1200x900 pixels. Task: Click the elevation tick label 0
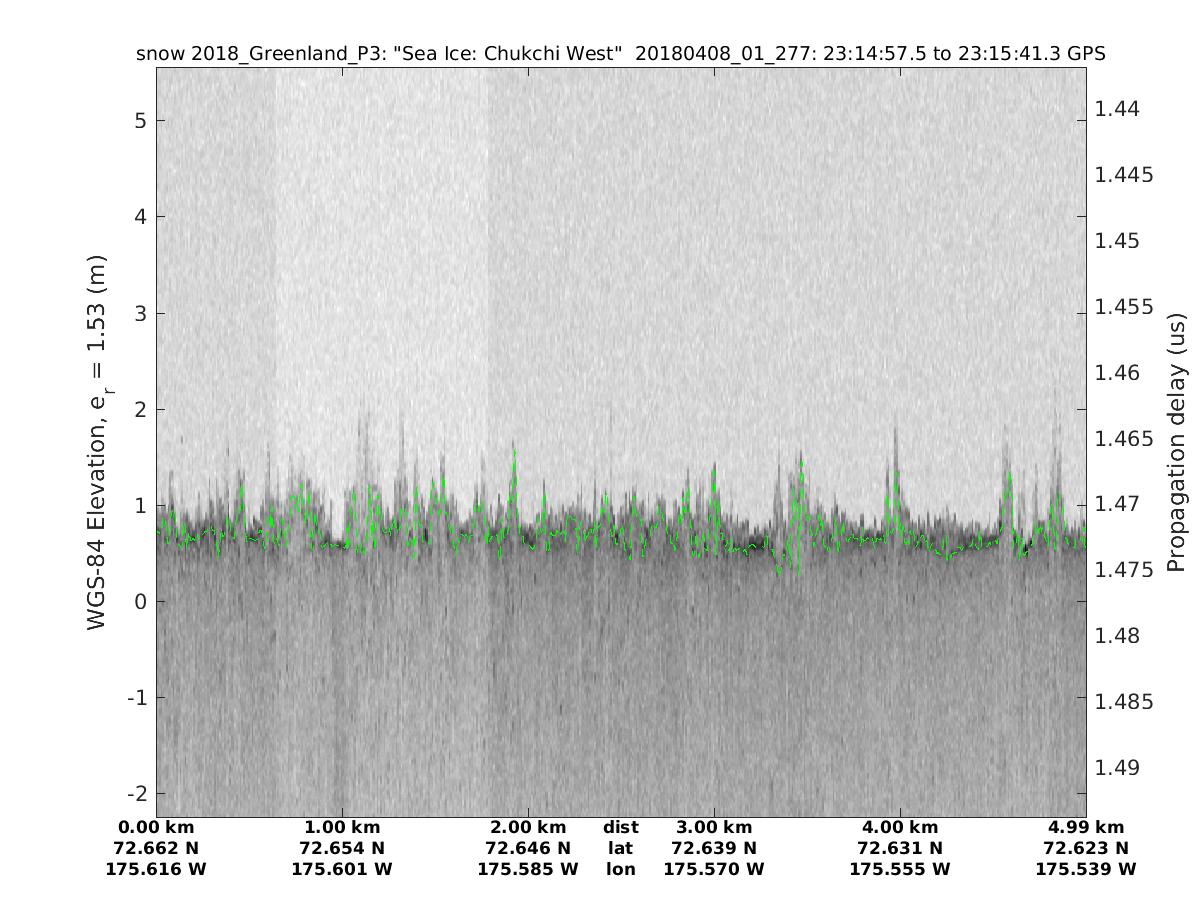tap(141, 602)
